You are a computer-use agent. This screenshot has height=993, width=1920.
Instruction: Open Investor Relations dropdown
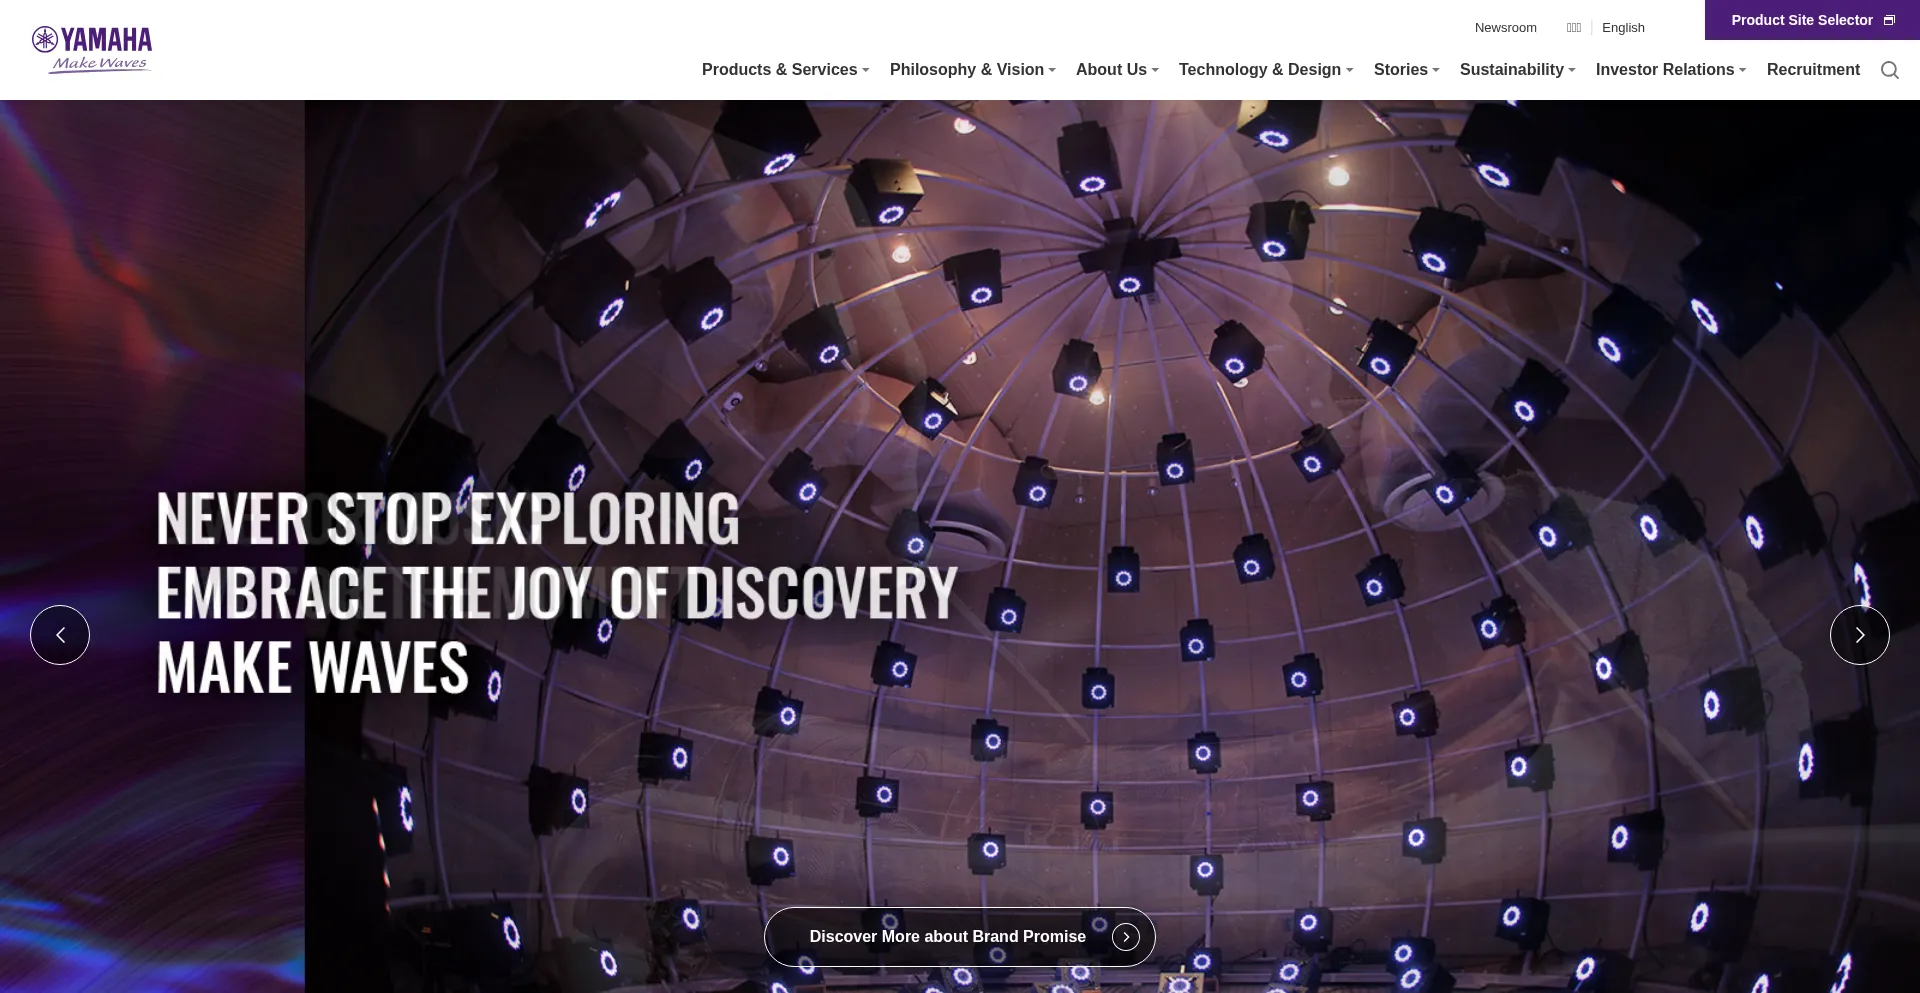1670,70
